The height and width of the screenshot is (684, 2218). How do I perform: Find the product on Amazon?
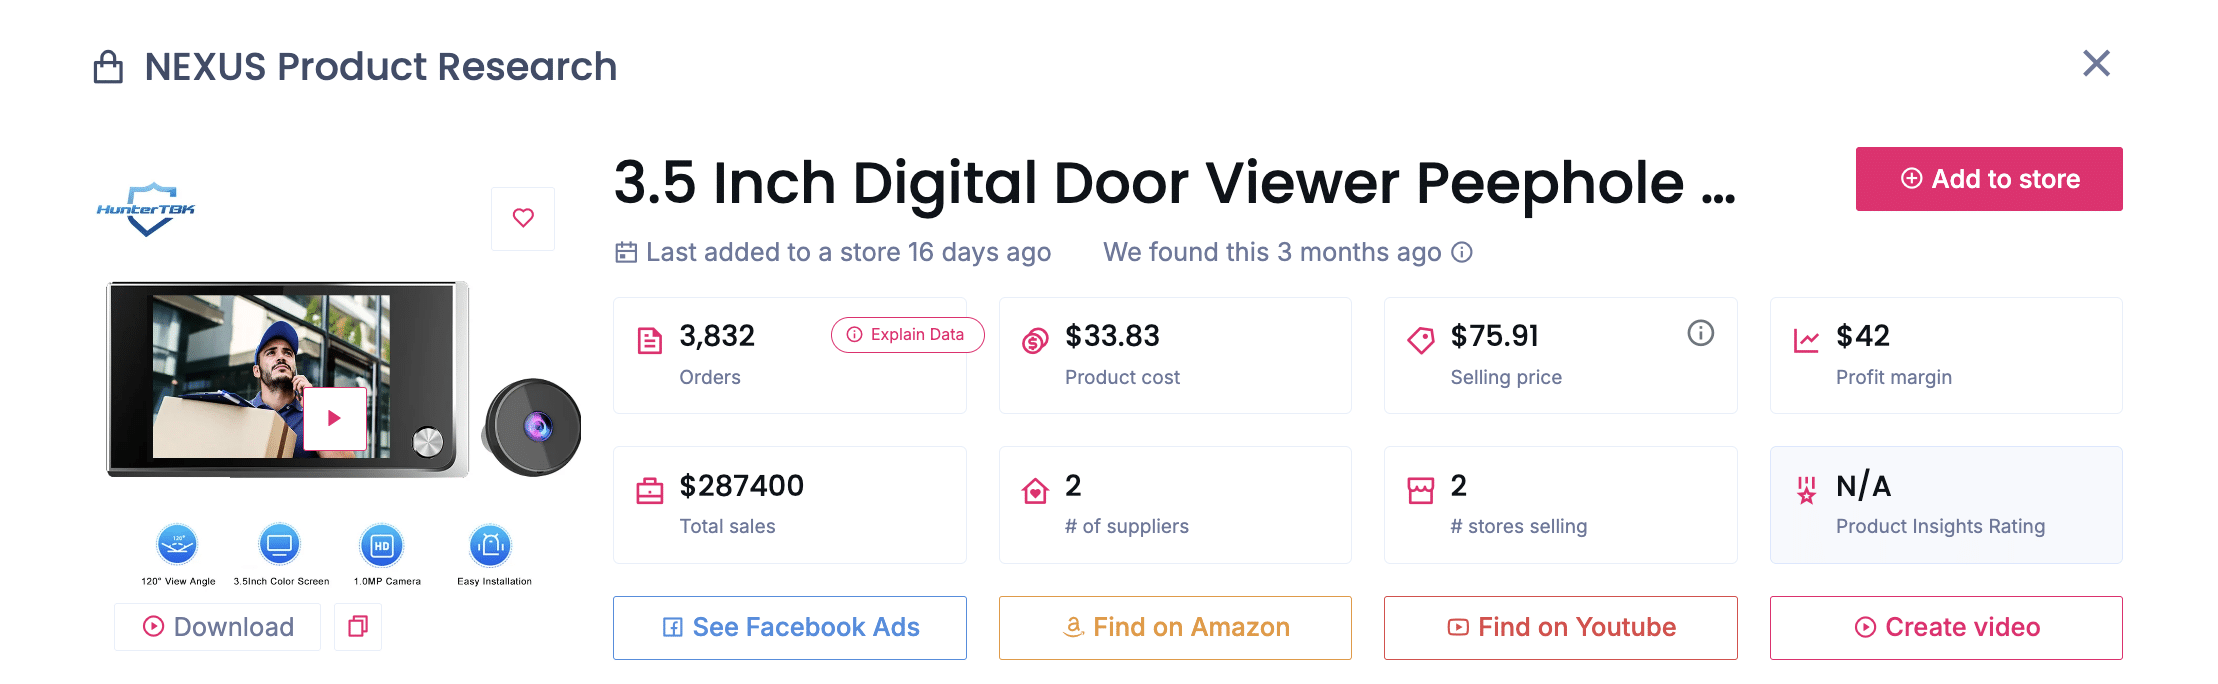(x=1175, y=627)
